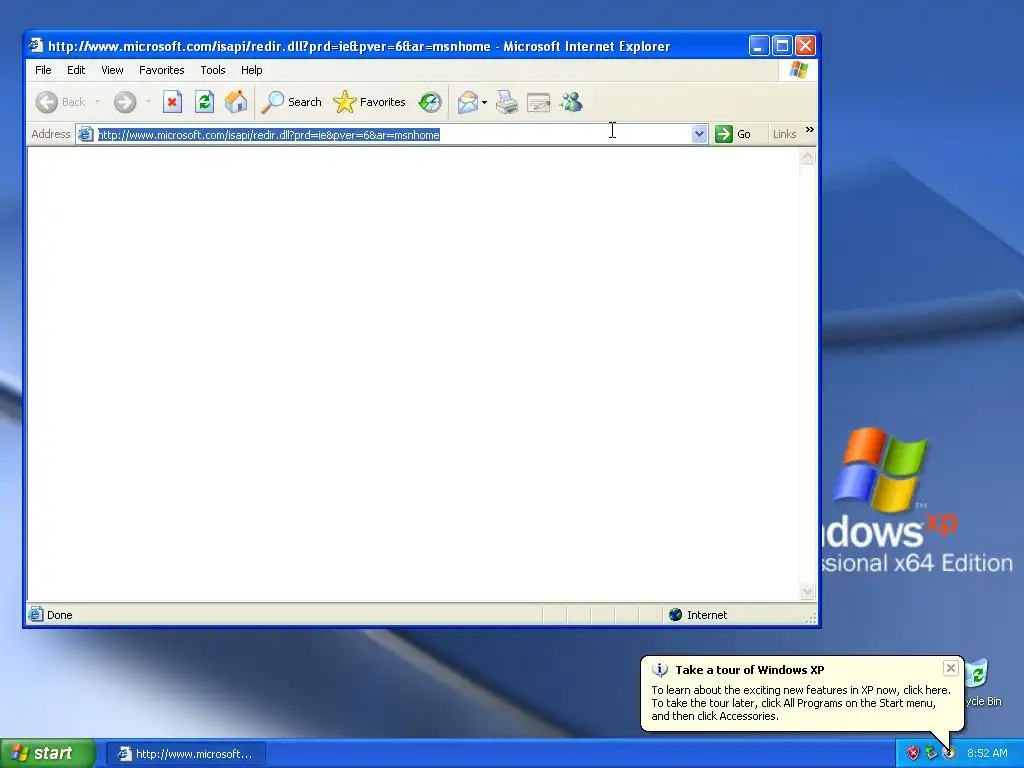Select the Internet Explorer taskbar button
Image resolution: width=1024 pixels, height=768 pixels.
(x=186, y=754)
